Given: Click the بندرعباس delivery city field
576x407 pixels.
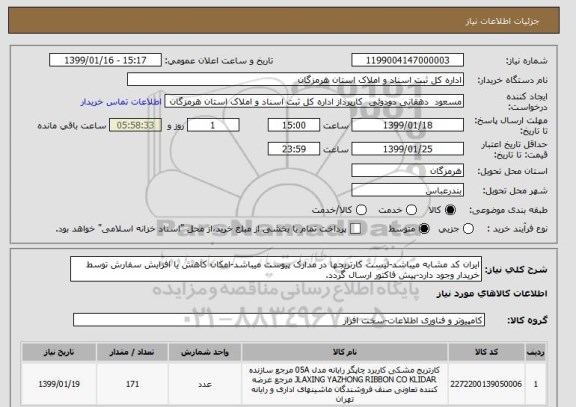Looking at the screenshot, I should 407,191.
